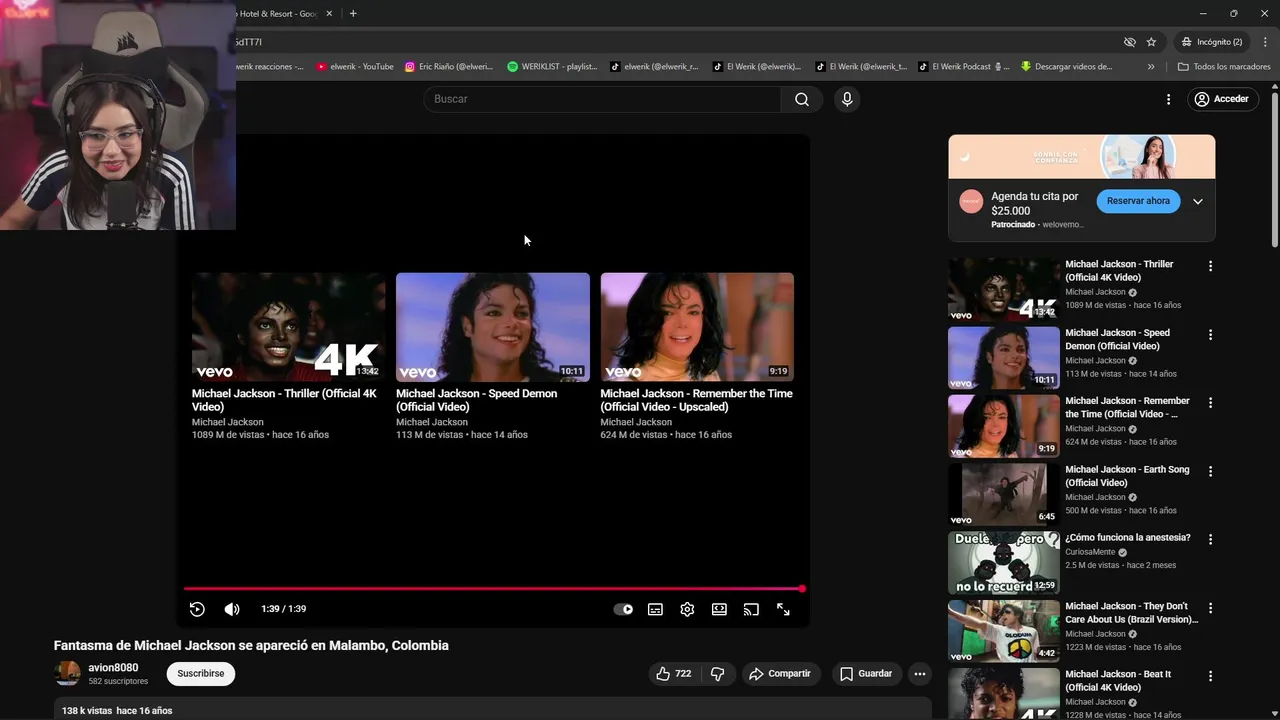Seek on the red video progress bar

click(493, 589)
